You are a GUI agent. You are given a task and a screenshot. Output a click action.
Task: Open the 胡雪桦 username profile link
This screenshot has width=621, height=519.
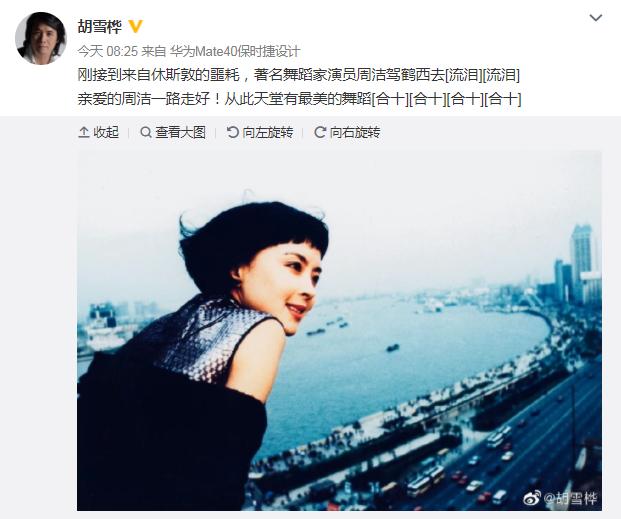tap(99, 27)
